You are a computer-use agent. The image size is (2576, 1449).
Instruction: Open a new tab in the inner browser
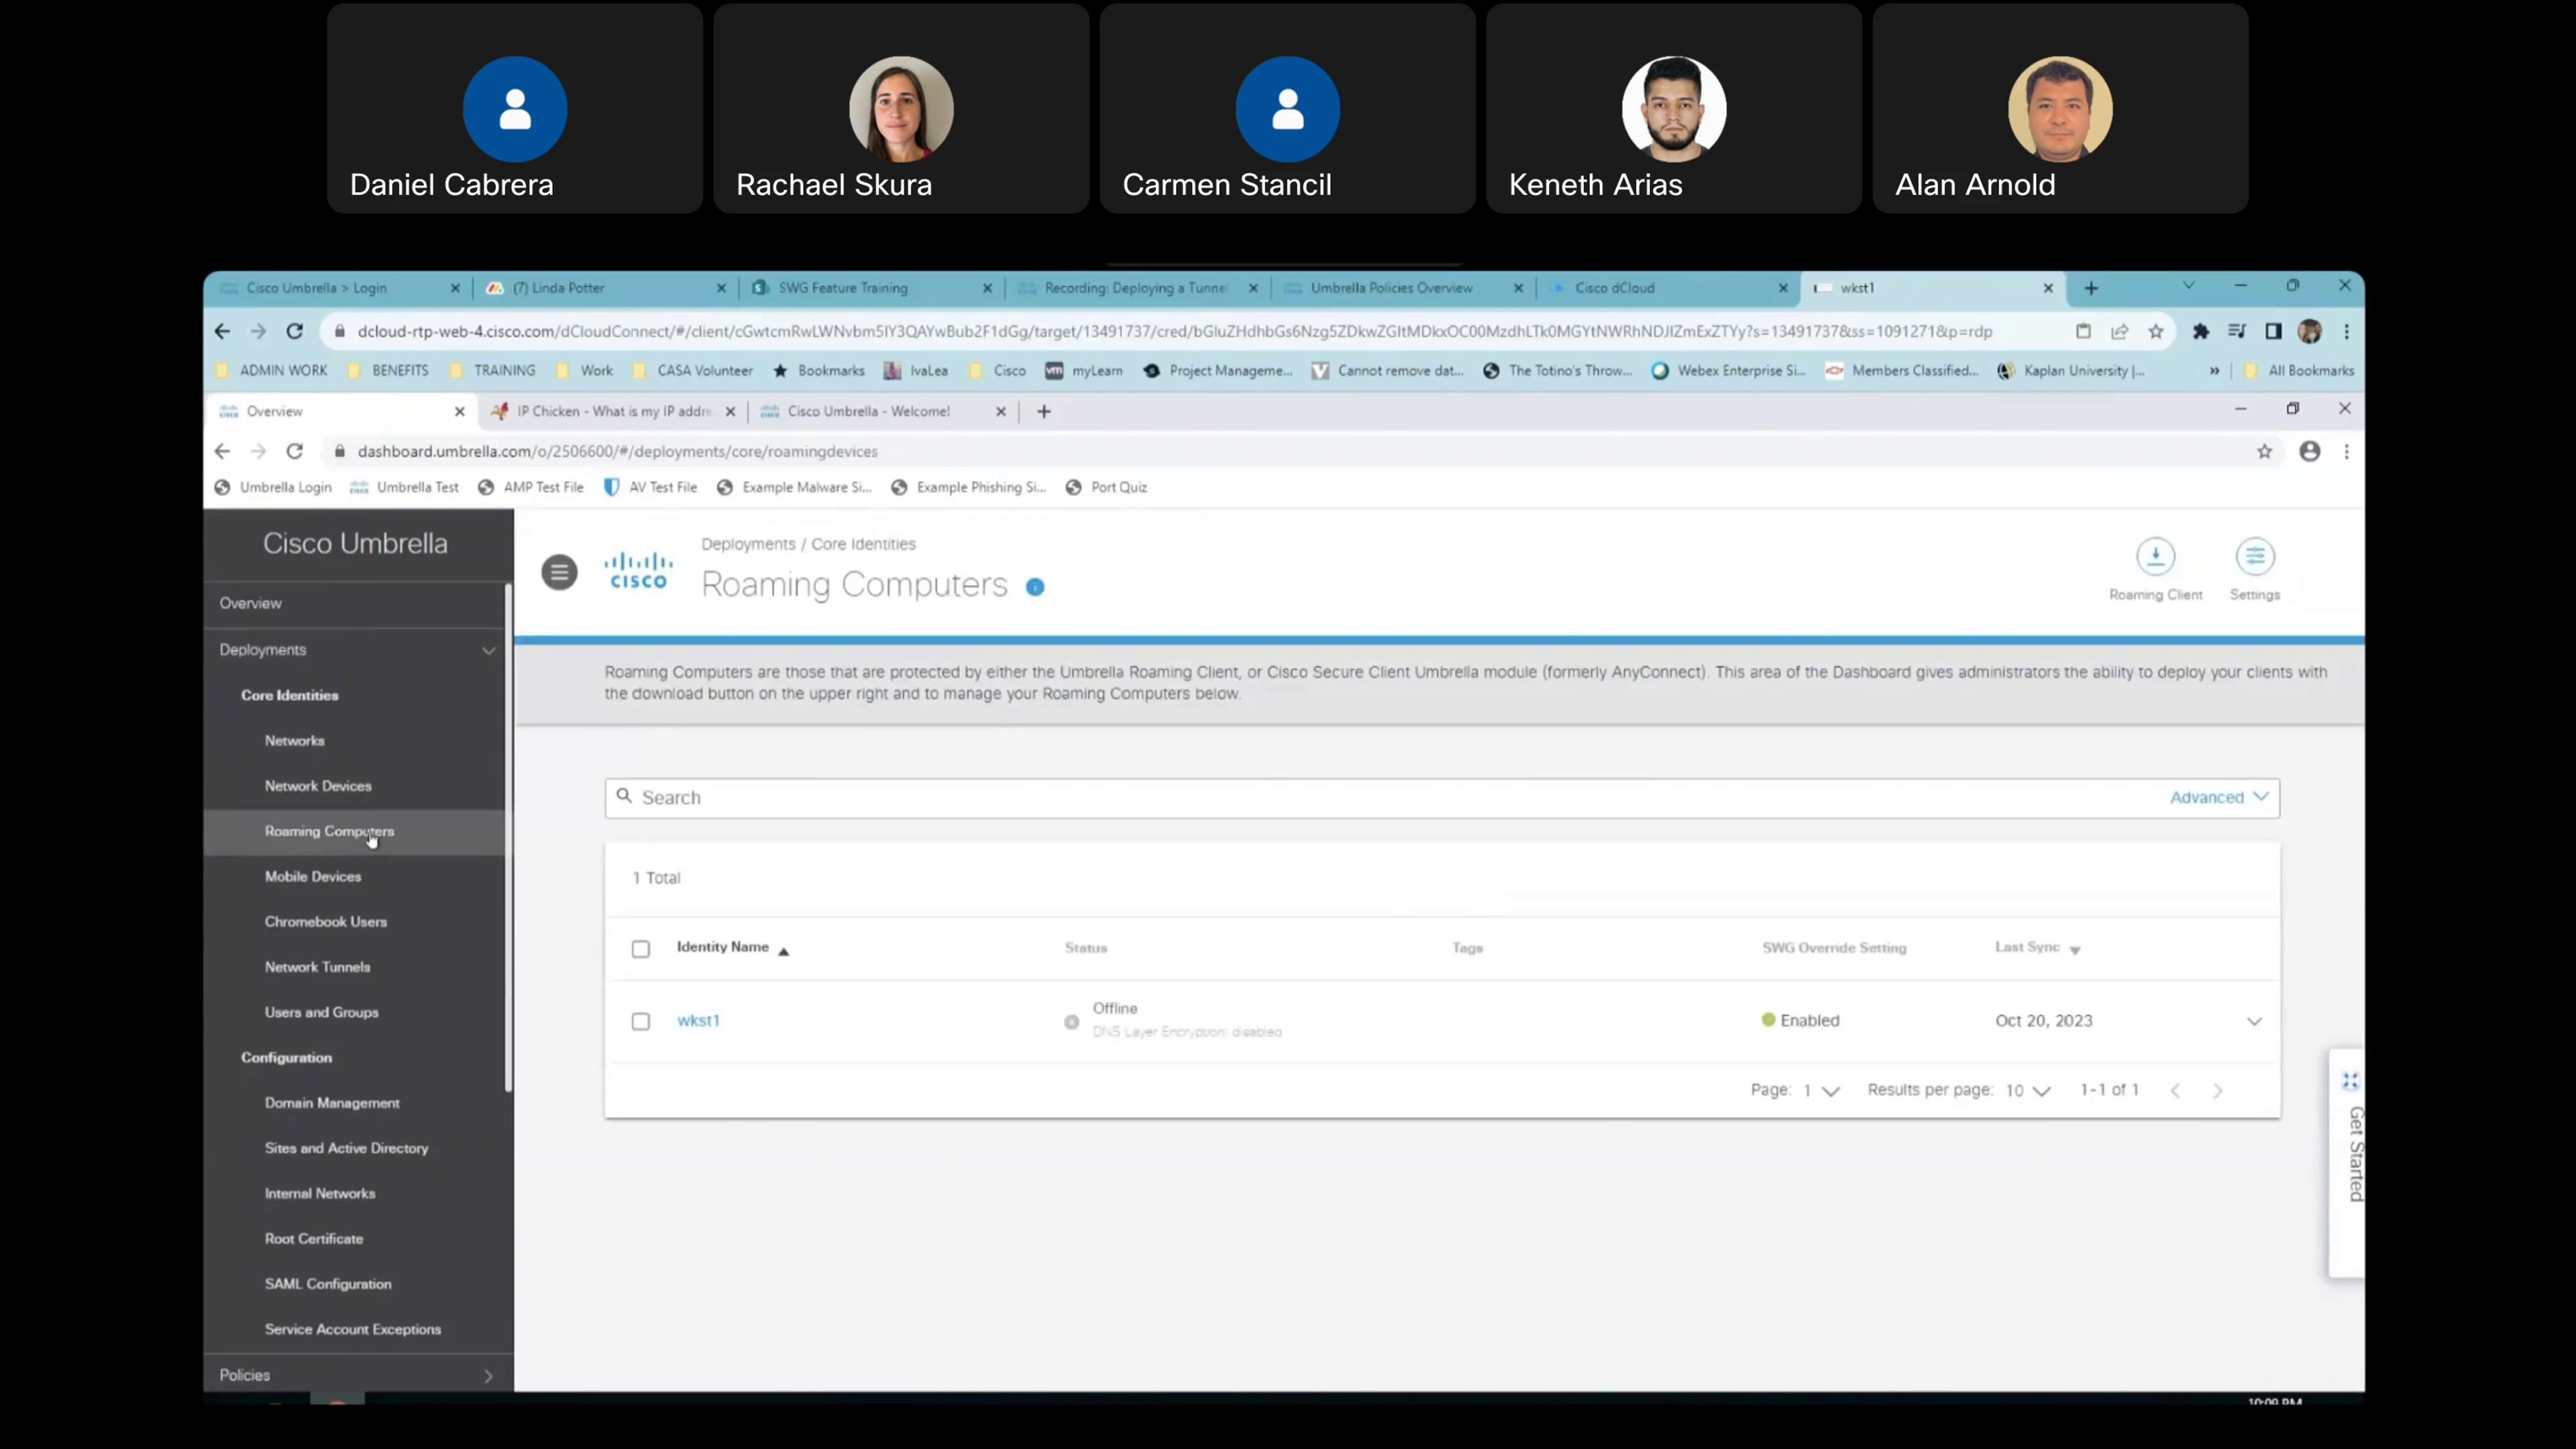1044,411
